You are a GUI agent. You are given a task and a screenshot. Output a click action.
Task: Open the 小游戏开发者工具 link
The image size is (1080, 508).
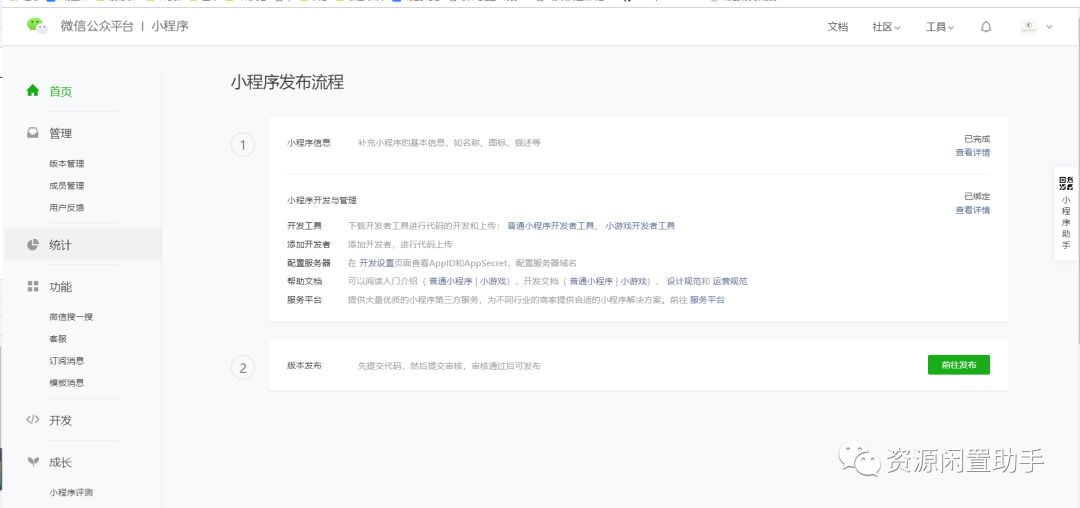point(641,226)
